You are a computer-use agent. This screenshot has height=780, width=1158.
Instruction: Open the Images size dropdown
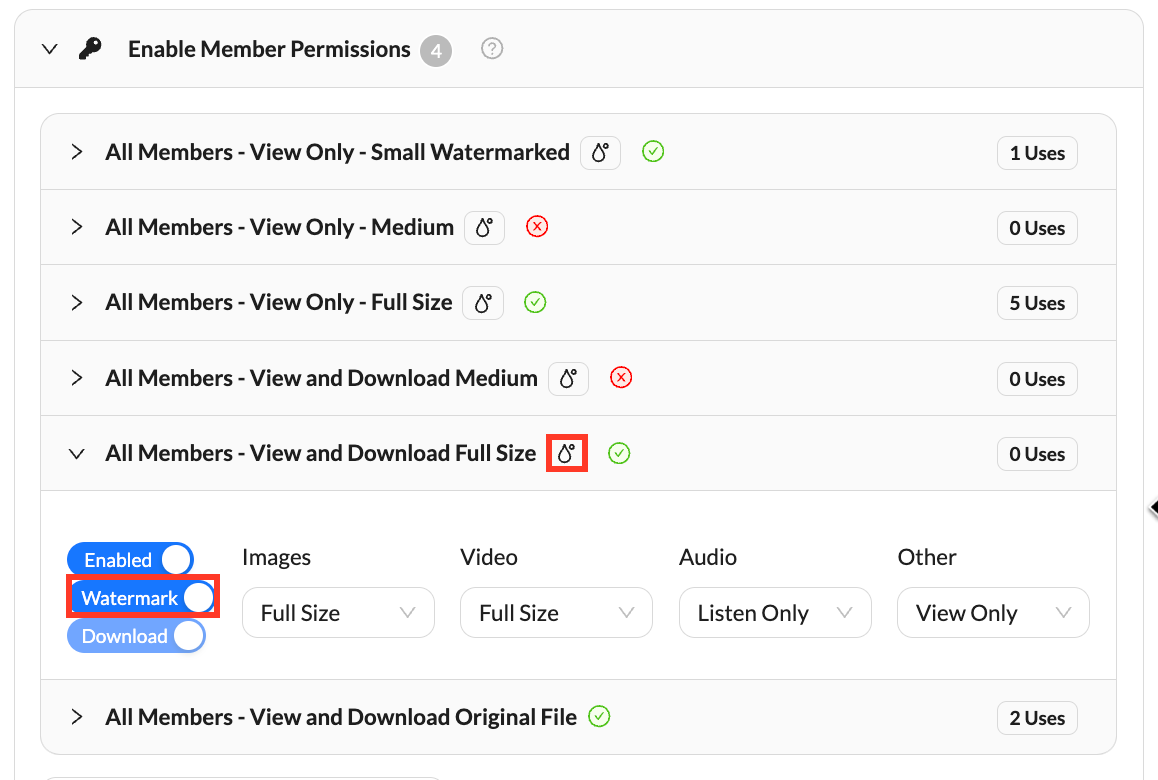[338, 613]
